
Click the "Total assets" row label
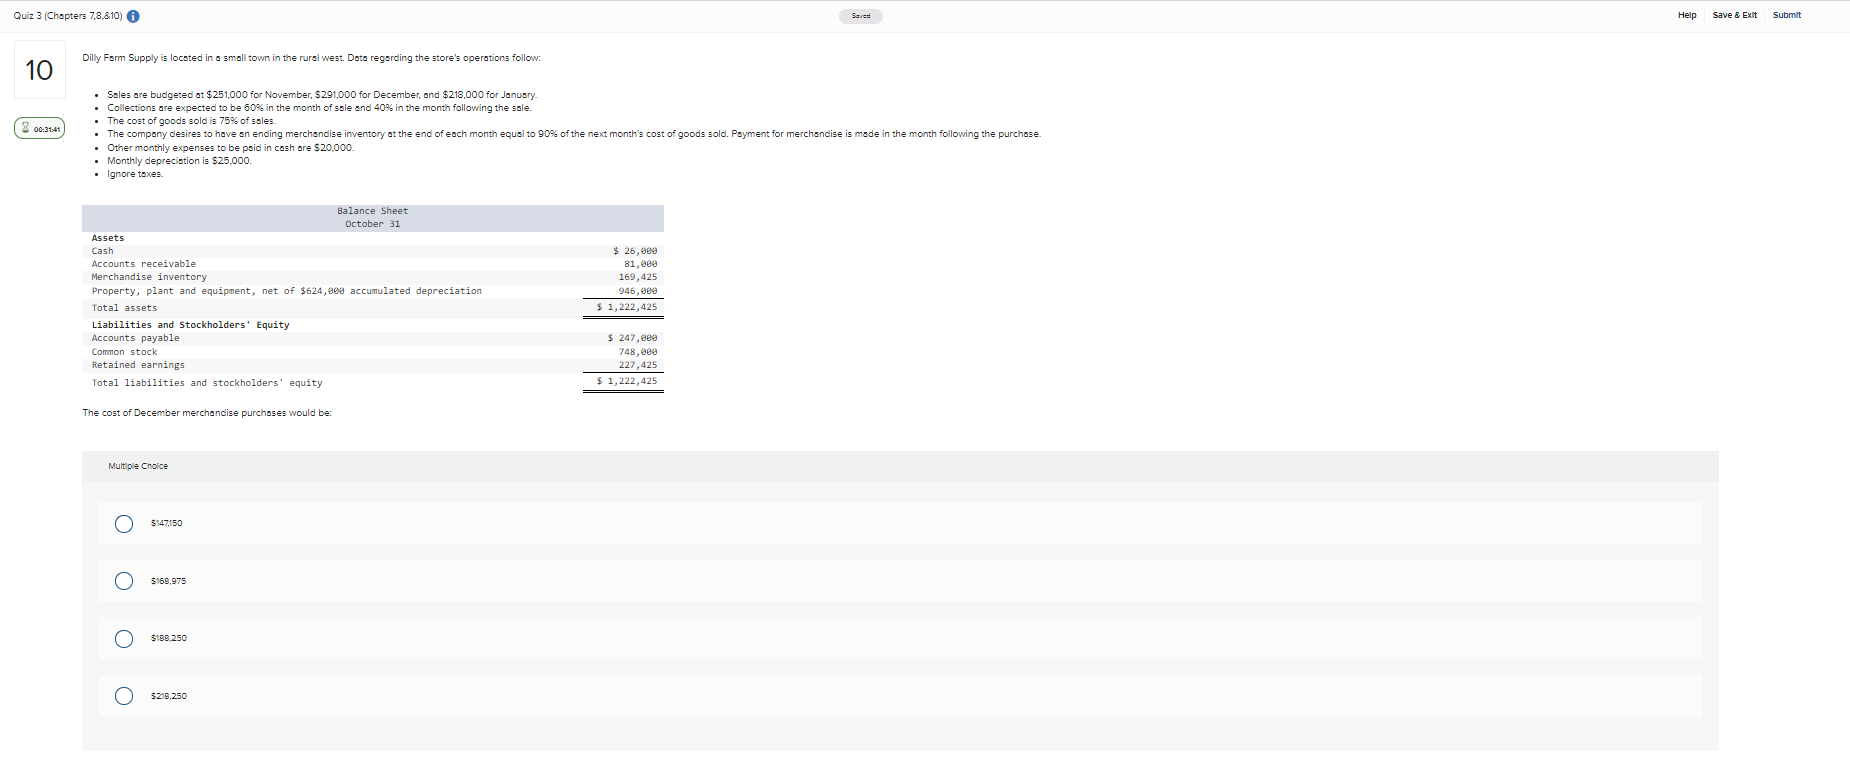[x=124, y=308]
